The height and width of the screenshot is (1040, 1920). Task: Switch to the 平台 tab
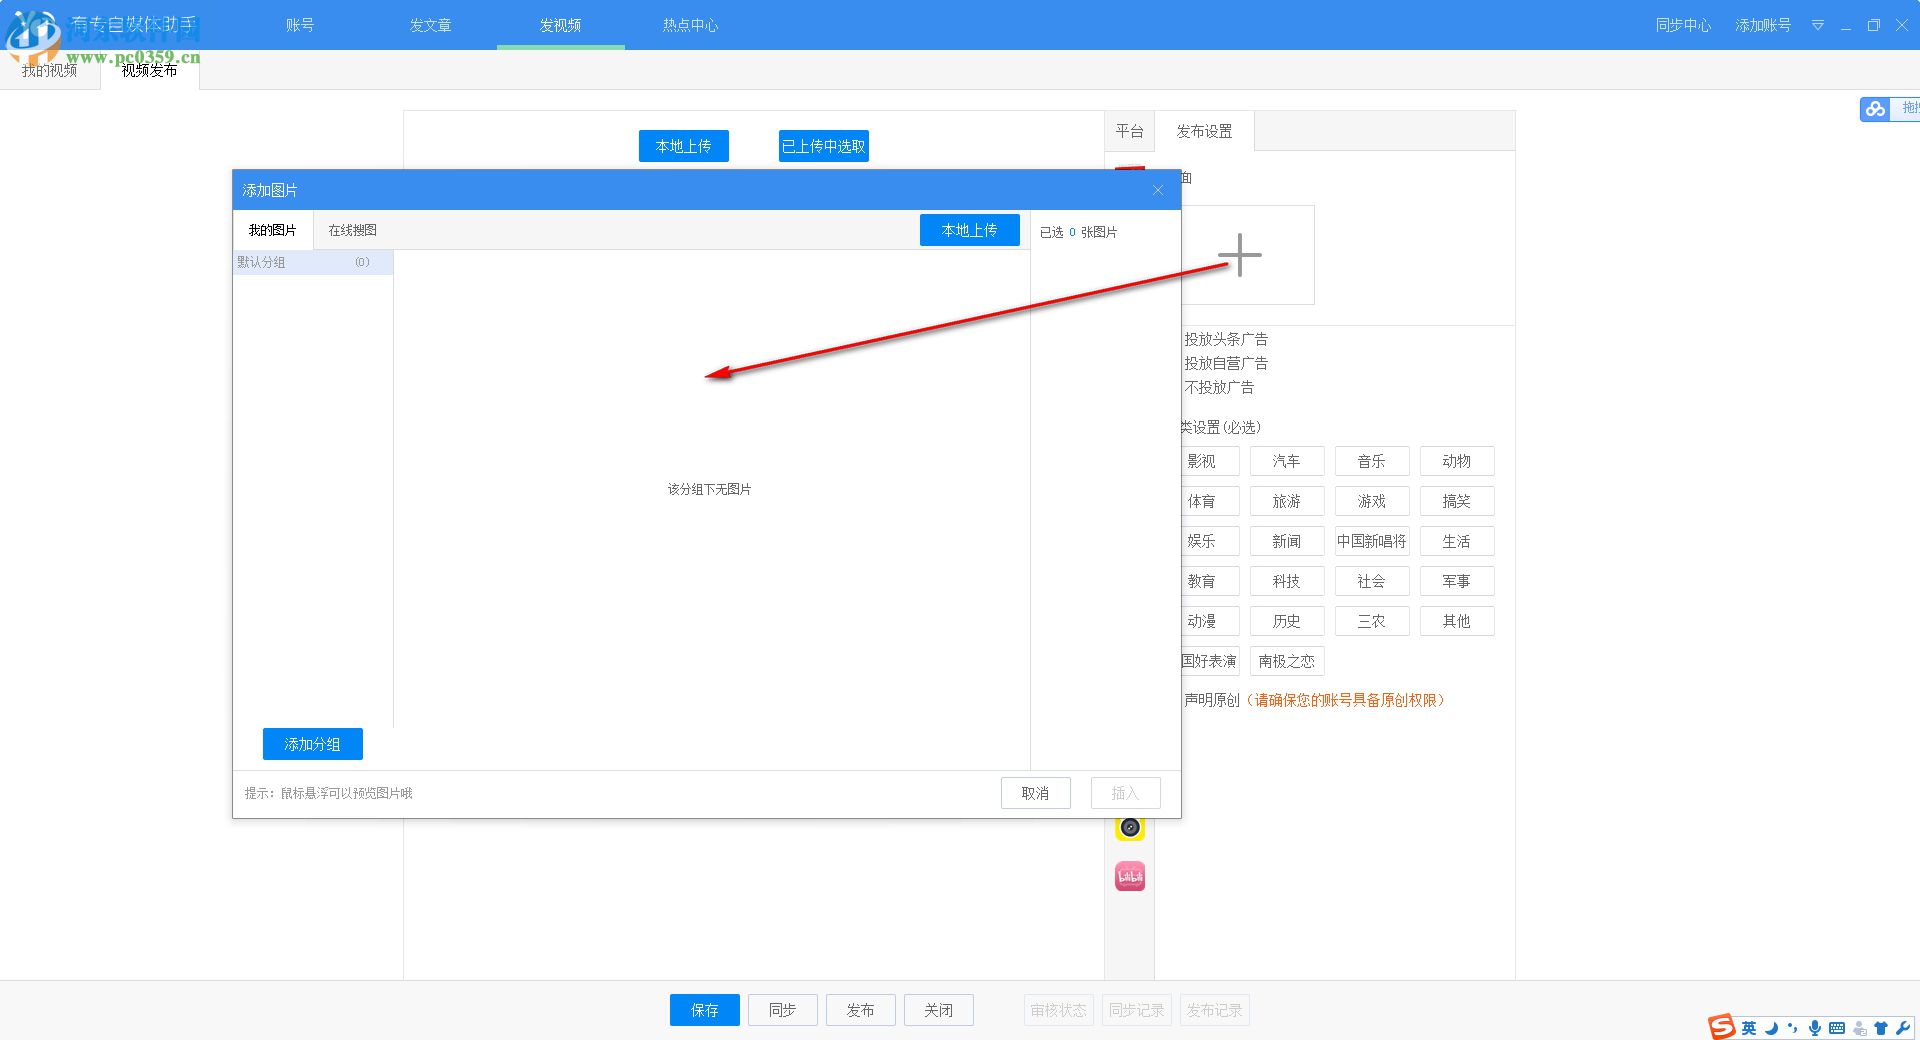(x=1130, y=131)
